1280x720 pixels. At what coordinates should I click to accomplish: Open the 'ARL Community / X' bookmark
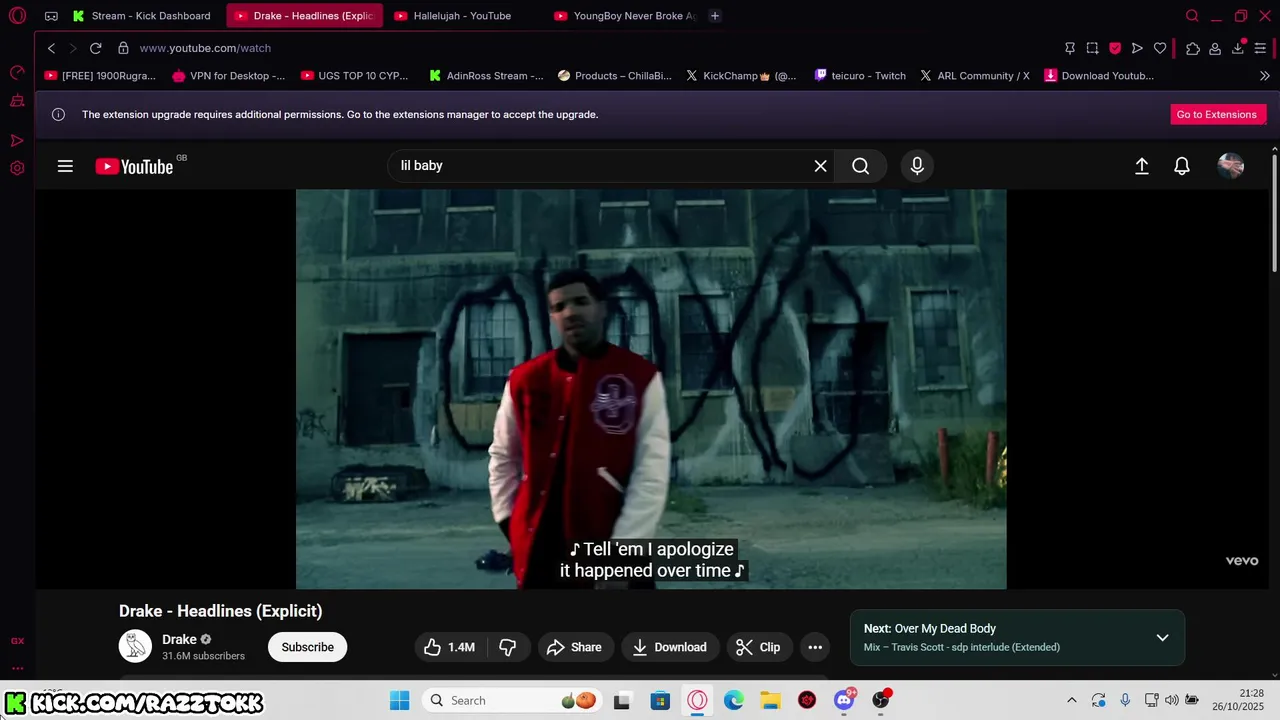974,76
